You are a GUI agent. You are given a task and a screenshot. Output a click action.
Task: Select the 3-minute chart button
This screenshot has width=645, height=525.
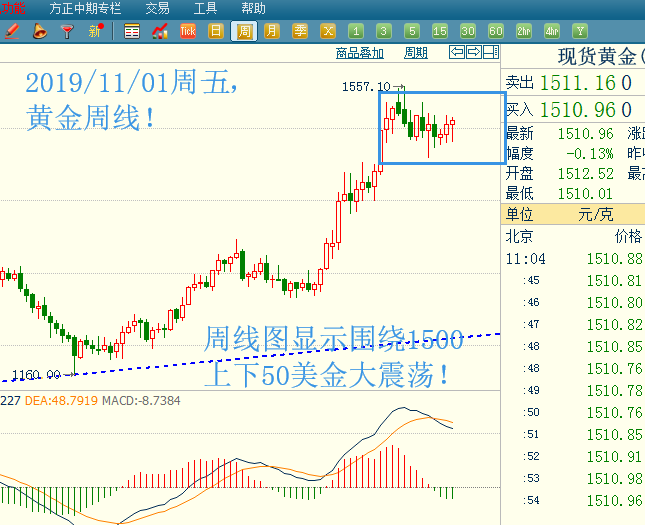click(384, 31)
